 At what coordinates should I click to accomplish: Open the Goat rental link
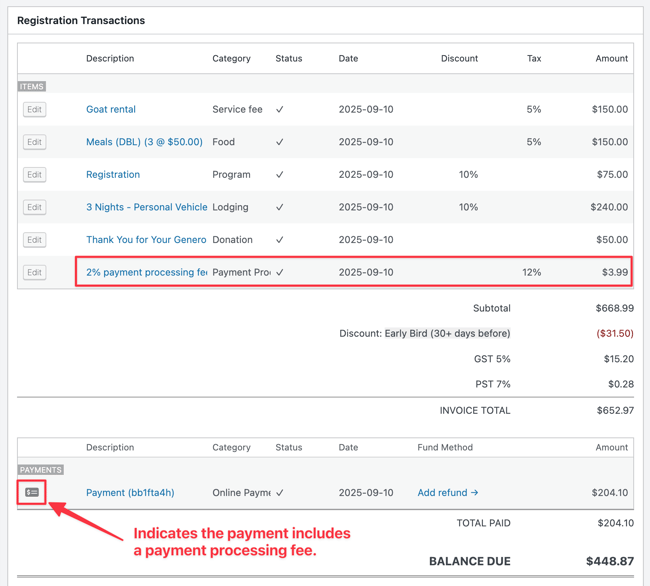point(111,109)
